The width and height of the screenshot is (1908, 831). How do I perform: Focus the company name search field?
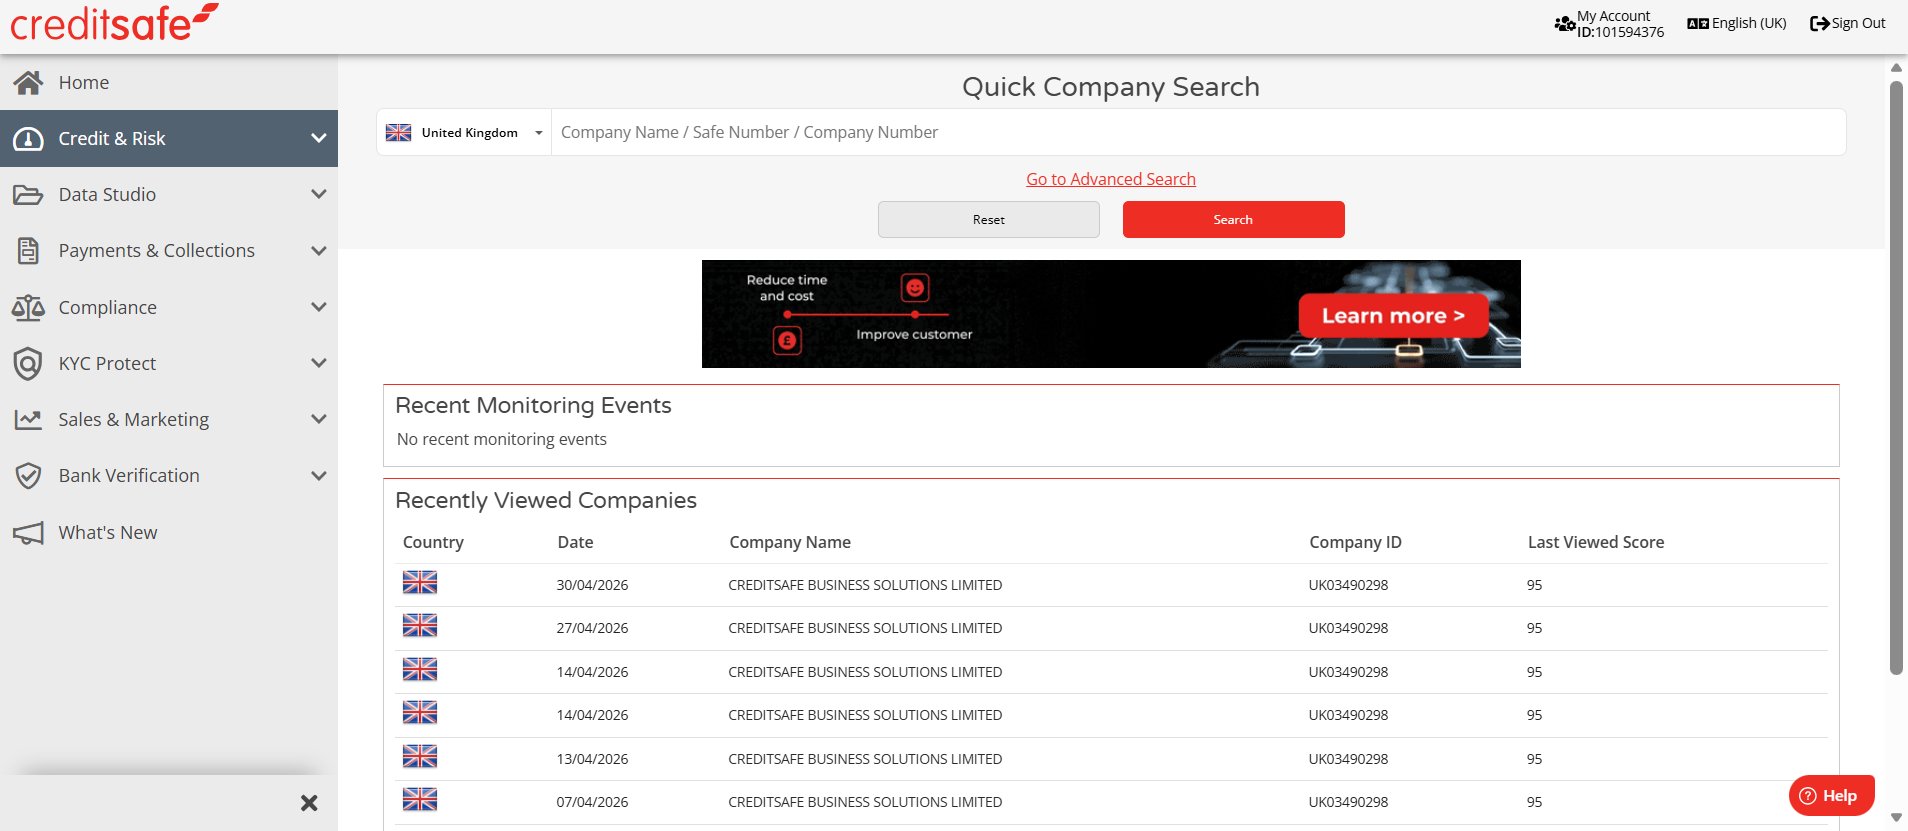[x=1198, y=133]
